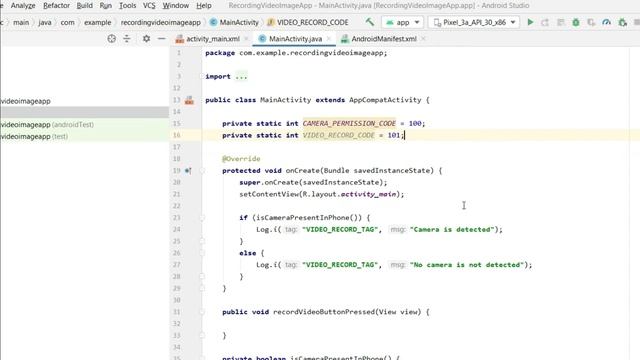The image size is (640, 360).
Task: Open the Tools menu
Action: point(127,6)
